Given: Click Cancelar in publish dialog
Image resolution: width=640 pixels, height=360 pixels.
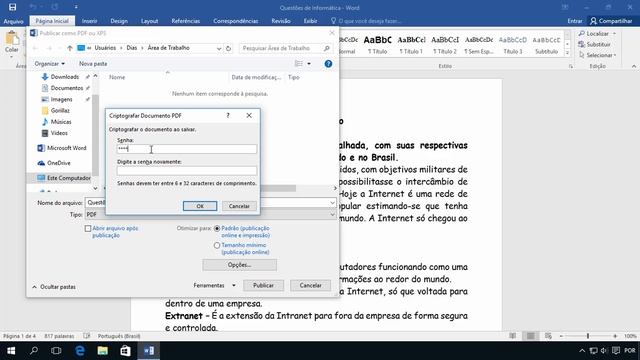Looking at the screenshot, I should (311, 285).
